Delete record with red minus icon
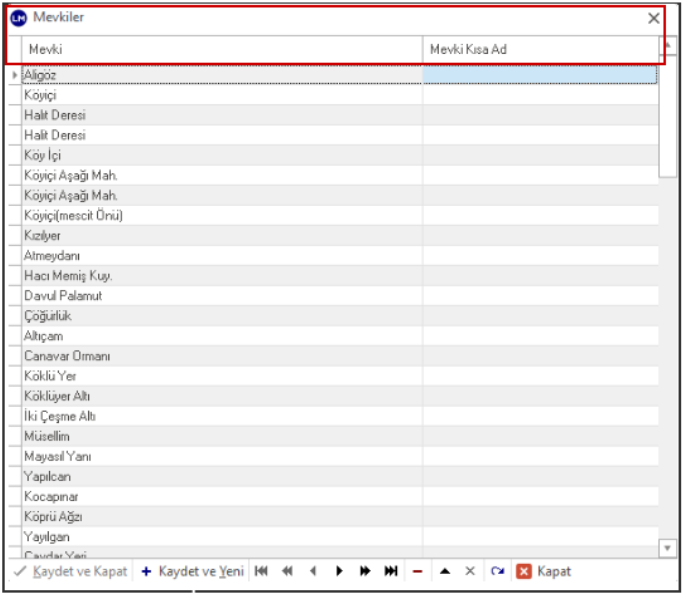This screenshot has height=596, width=683. click(x=417, y=571)
